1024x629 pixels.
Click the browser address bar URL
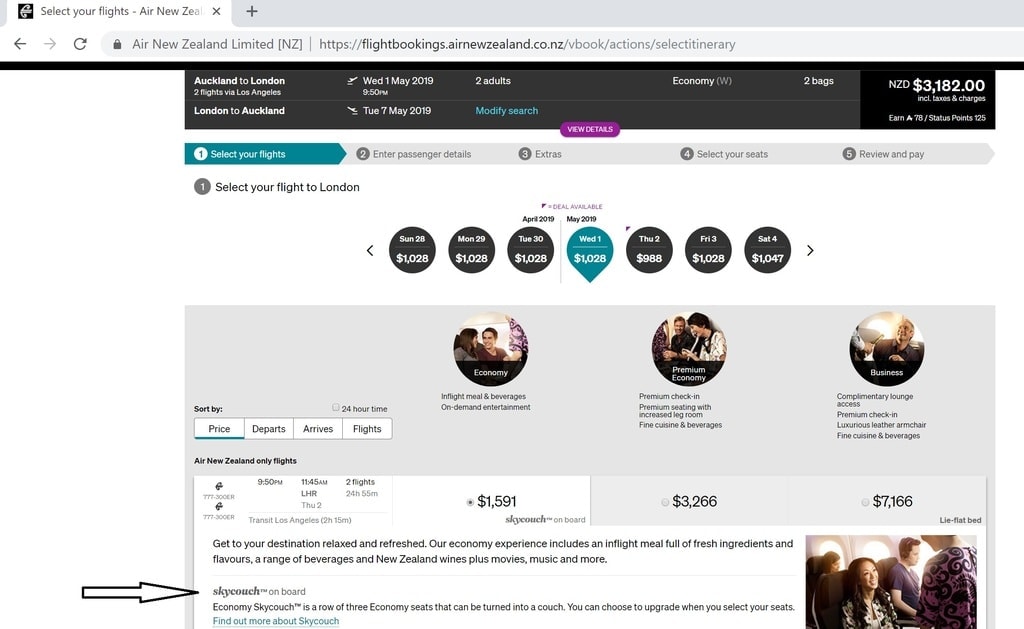527,44
